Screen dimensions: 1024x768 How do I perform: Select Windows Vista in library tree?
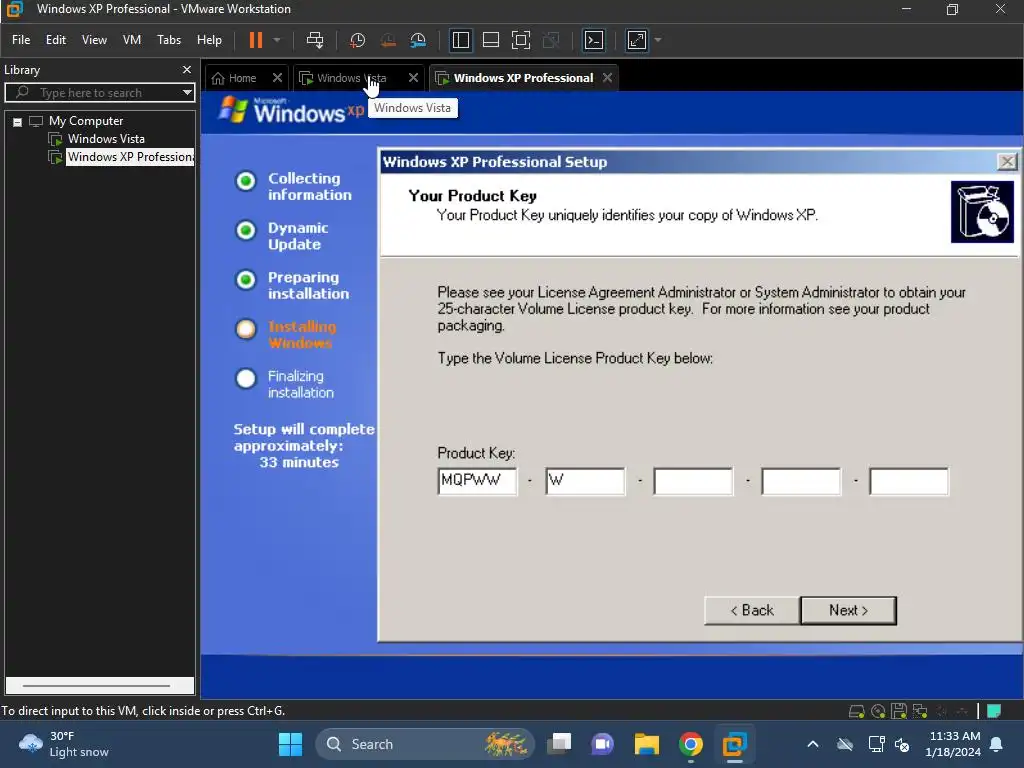[x=106, y=139]
